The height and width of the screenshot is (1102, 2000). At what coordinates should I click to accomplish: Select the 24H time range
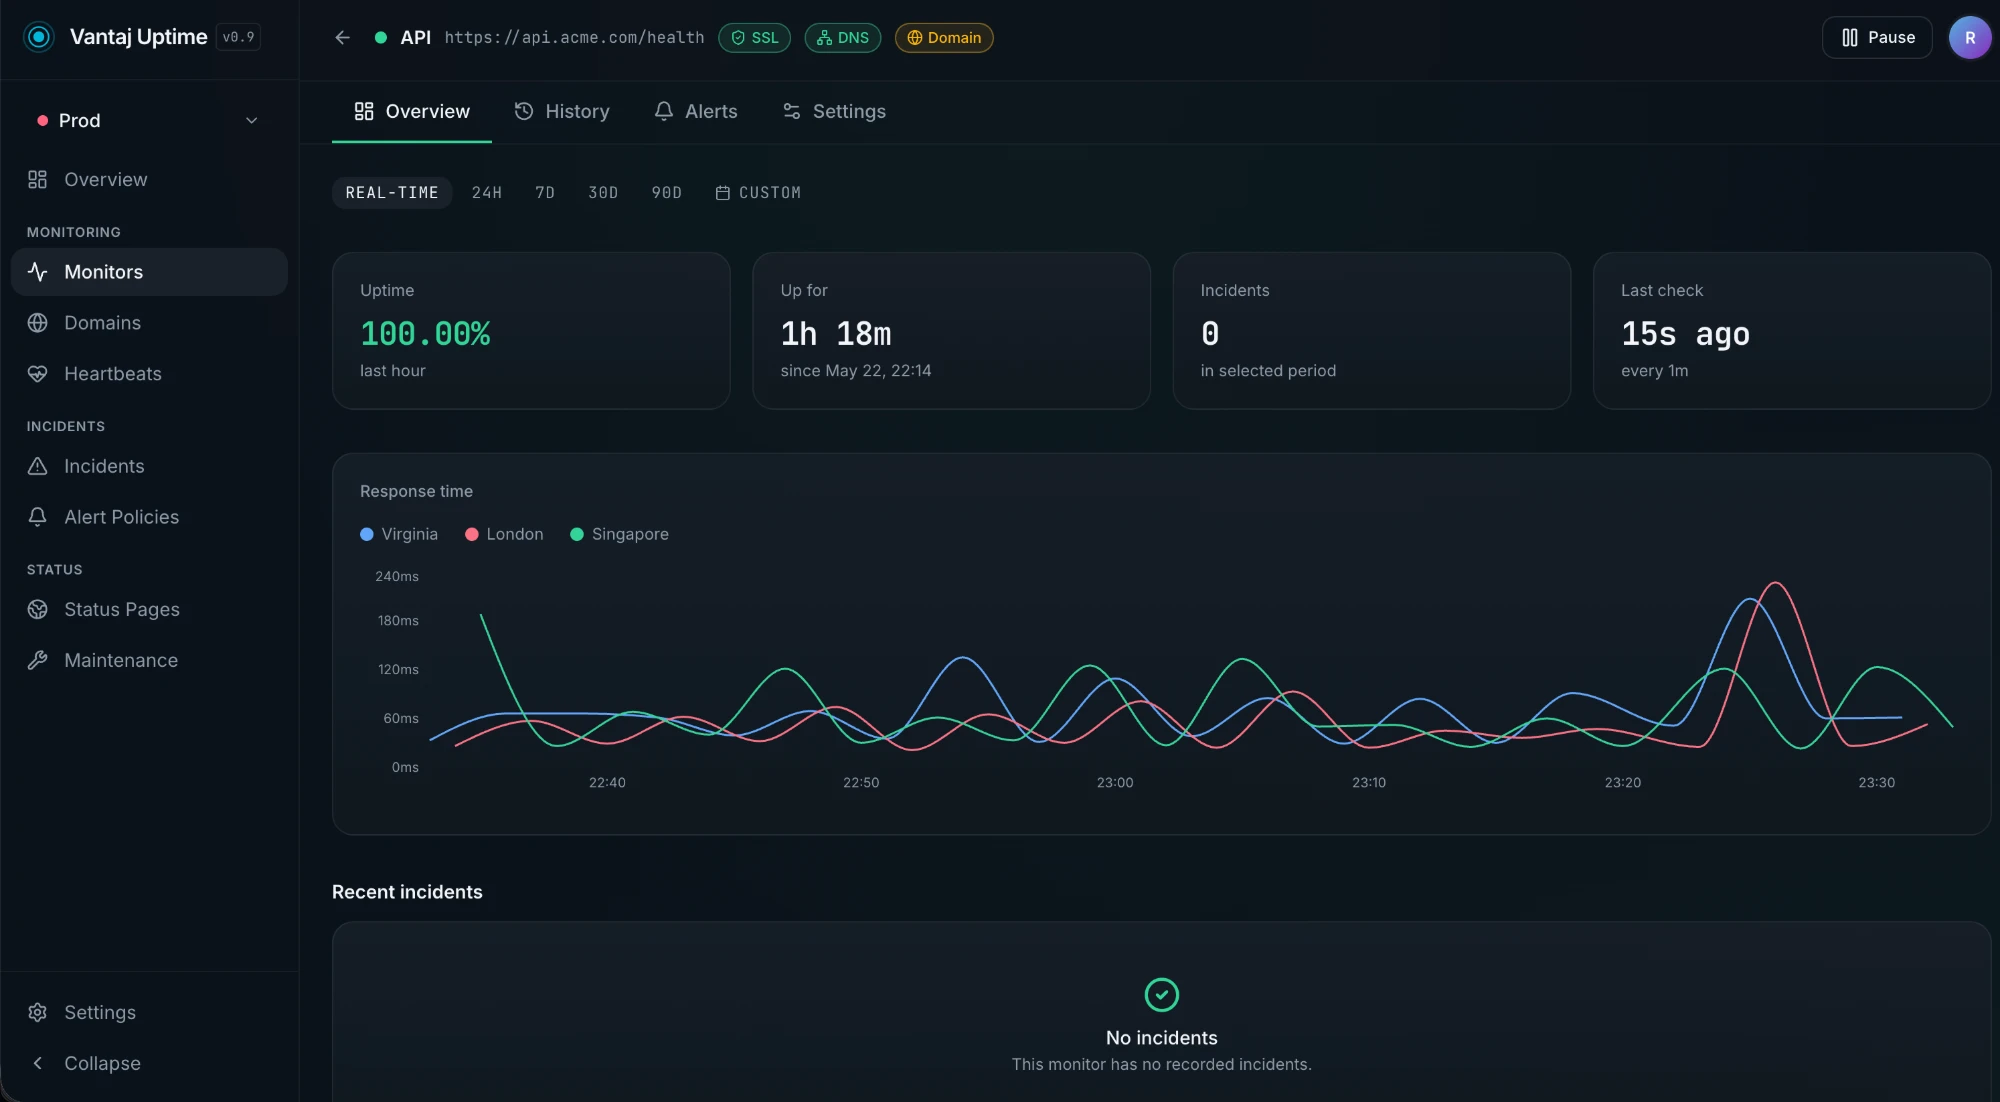pos(487,192)
